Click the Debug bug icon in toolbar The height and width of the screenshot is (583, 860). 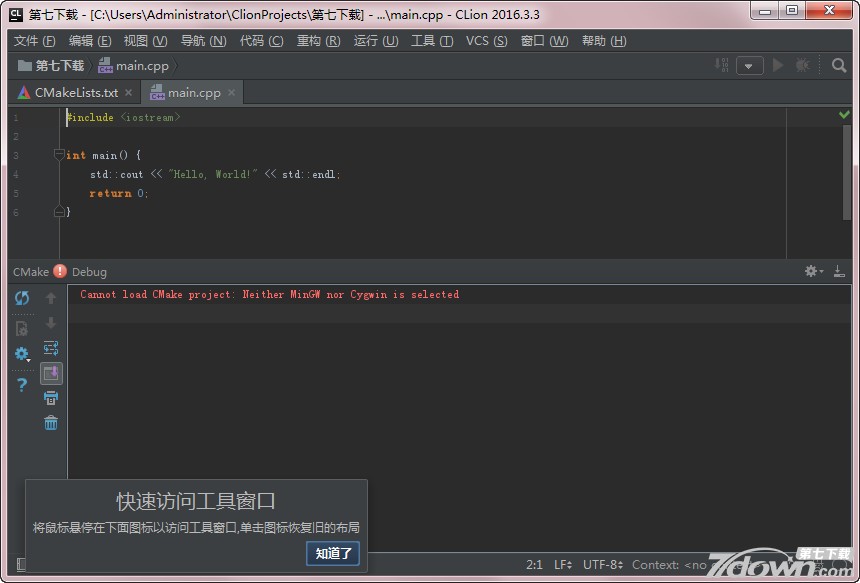pyautogui.click(x=802, y=65)
